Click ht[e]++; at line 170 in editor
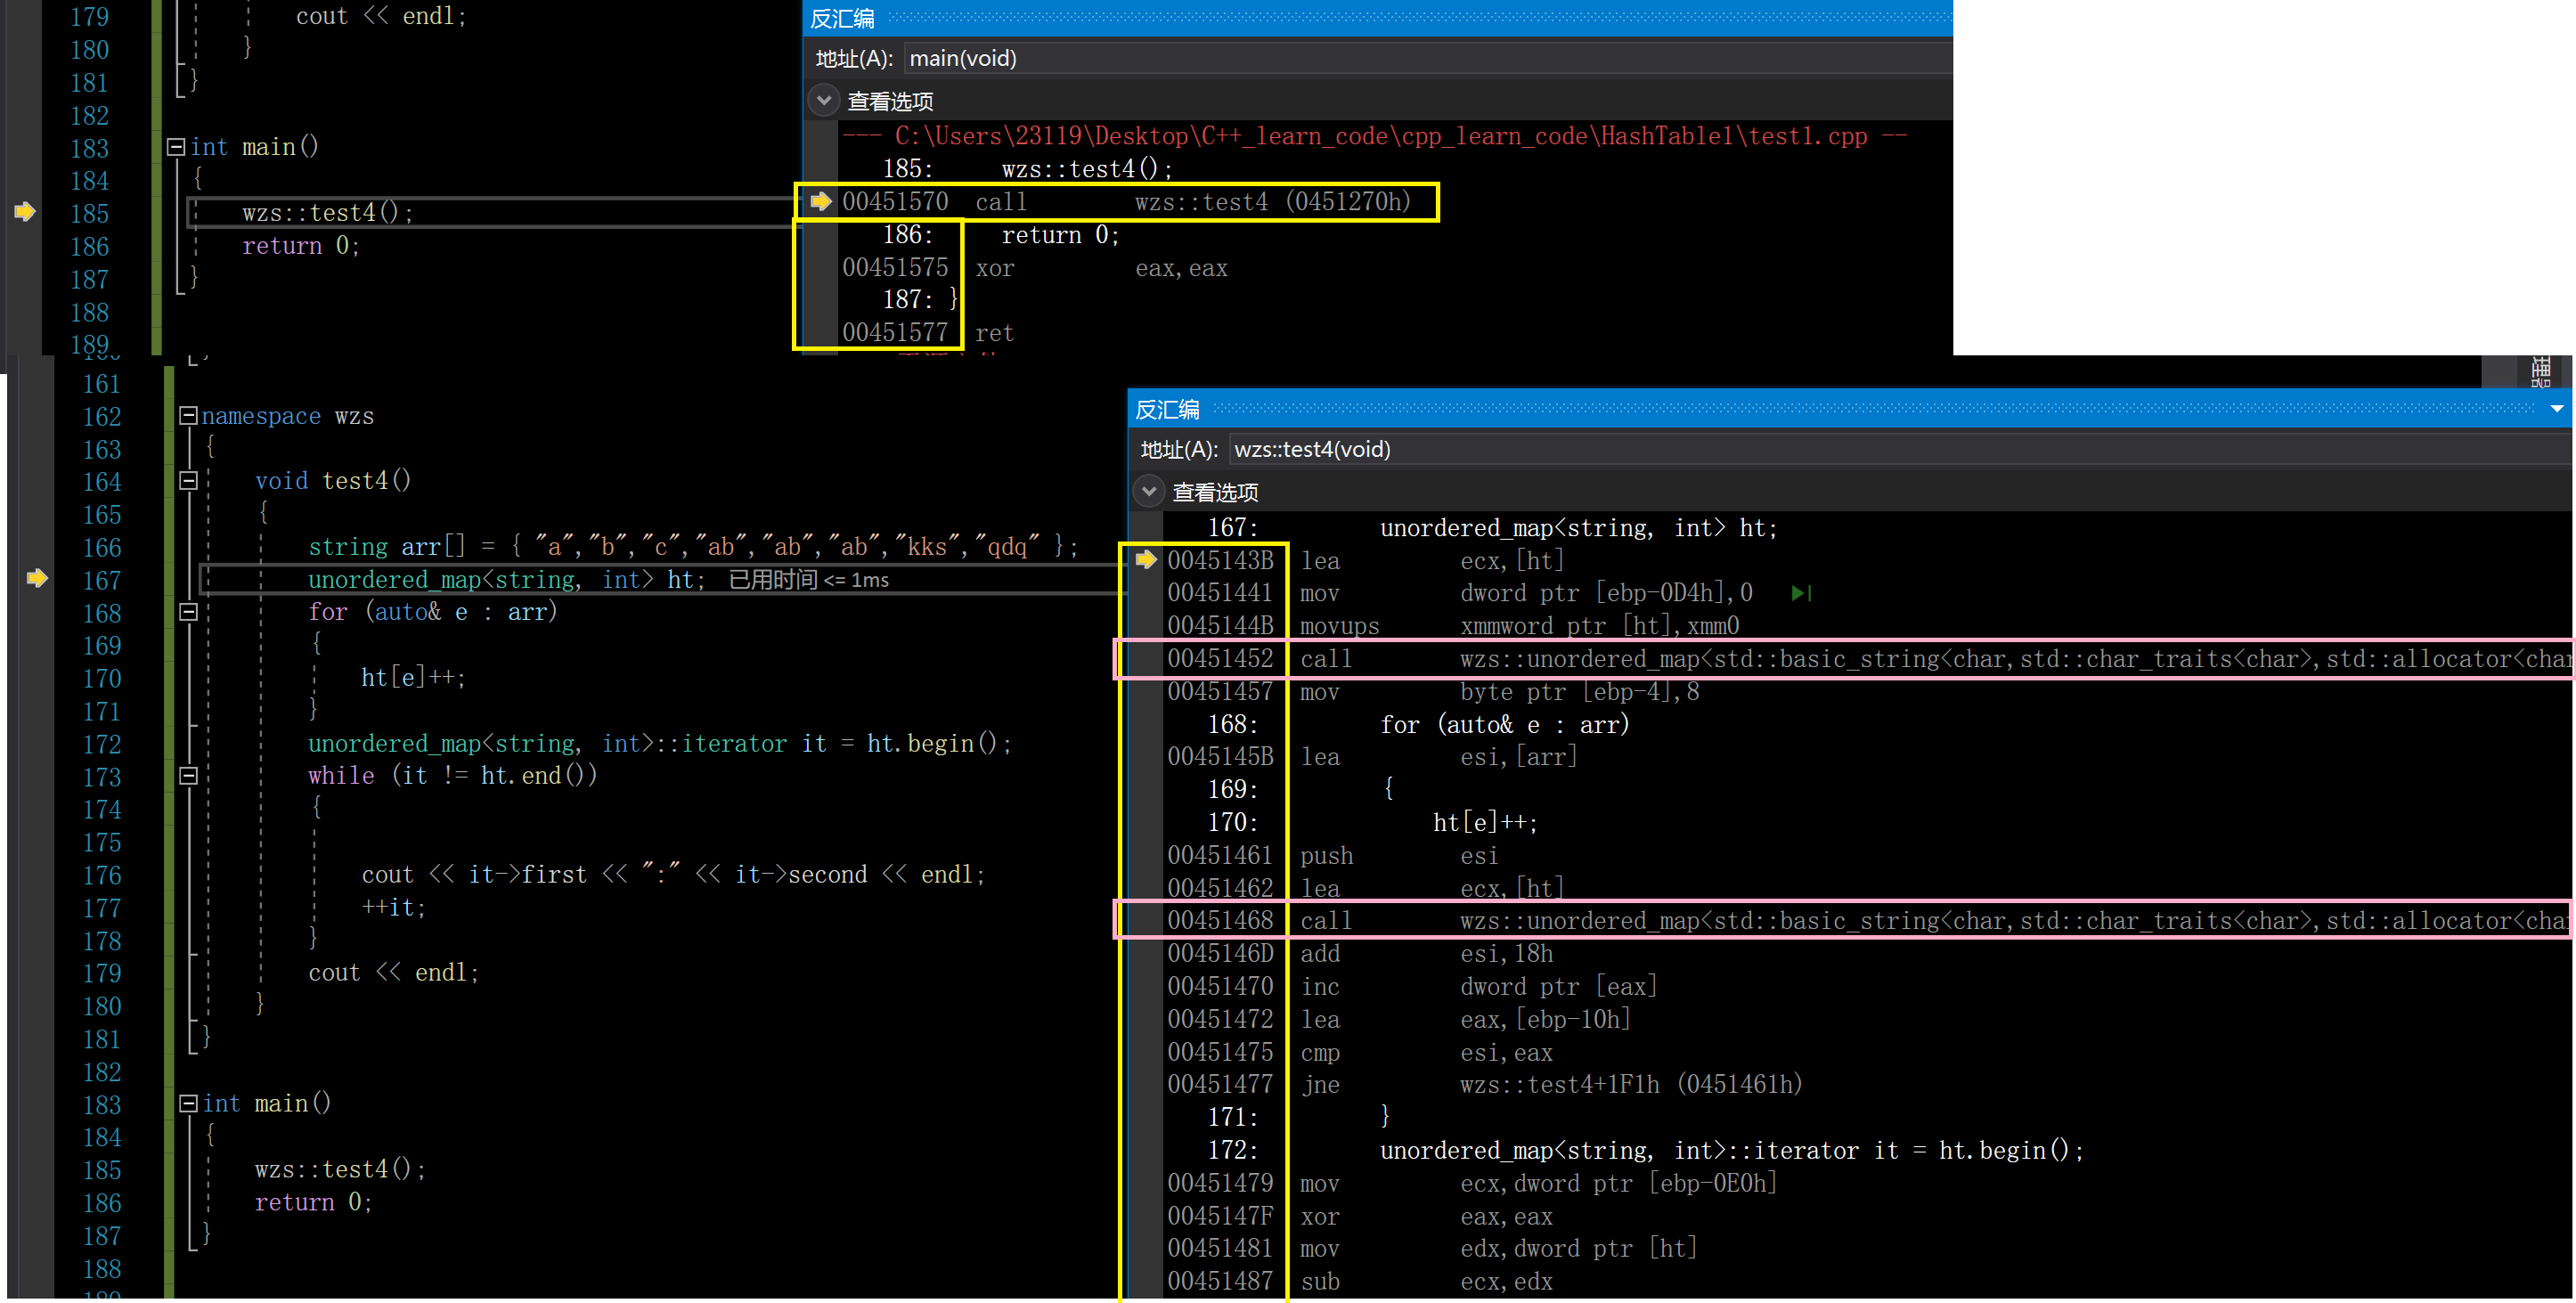The height and width of the screenshot is (1303, 2576). pos(413,678)
